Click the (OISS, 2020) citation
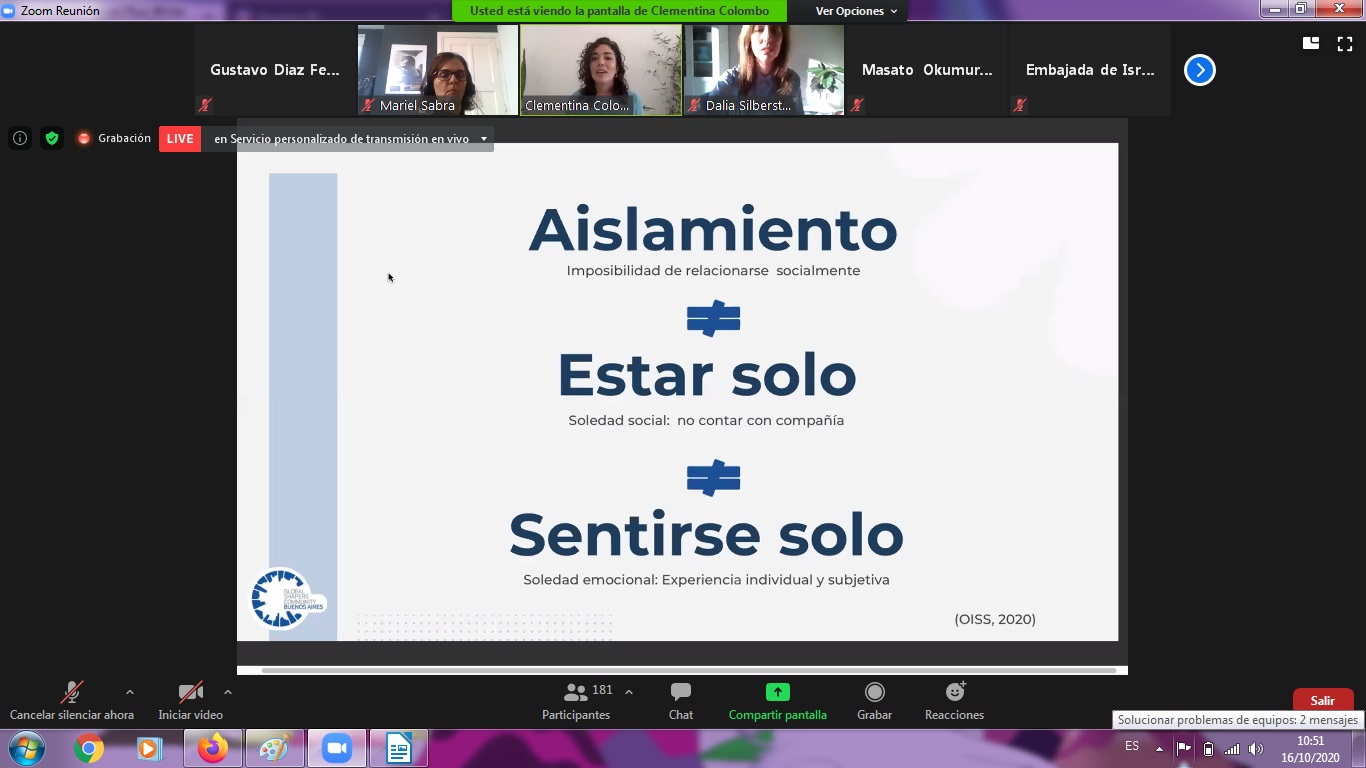 coord(995,619)
